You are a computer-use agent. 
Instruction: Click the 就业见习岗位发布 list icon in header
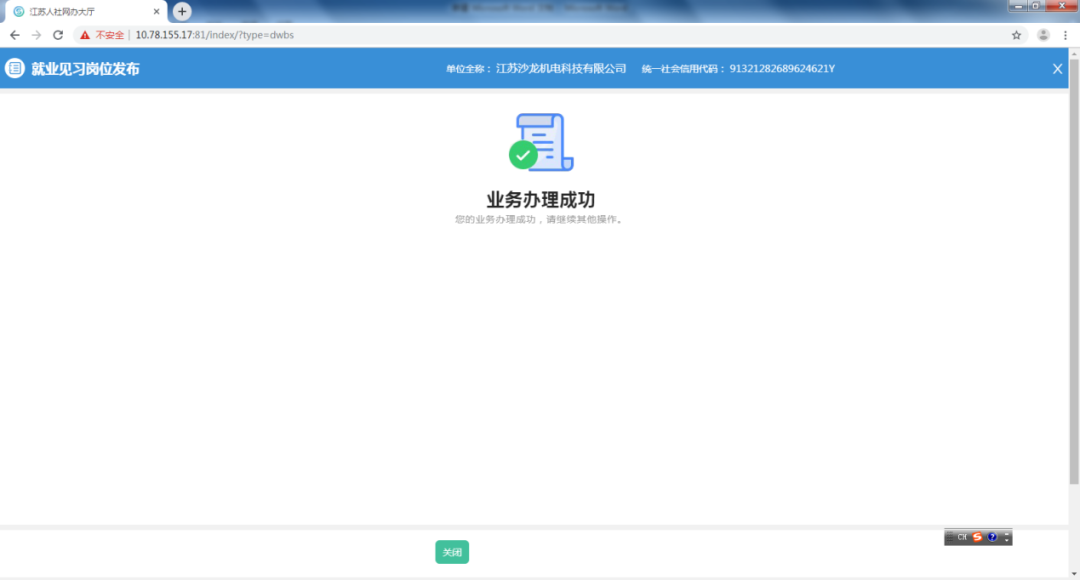tap(15, 69)
